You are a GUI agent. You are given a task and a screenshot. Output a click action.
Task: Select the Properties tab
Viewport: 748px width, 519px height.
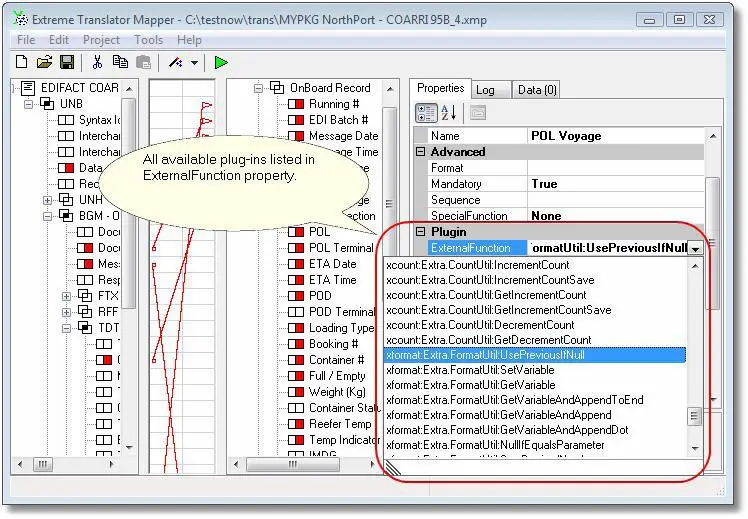(440, 88)
